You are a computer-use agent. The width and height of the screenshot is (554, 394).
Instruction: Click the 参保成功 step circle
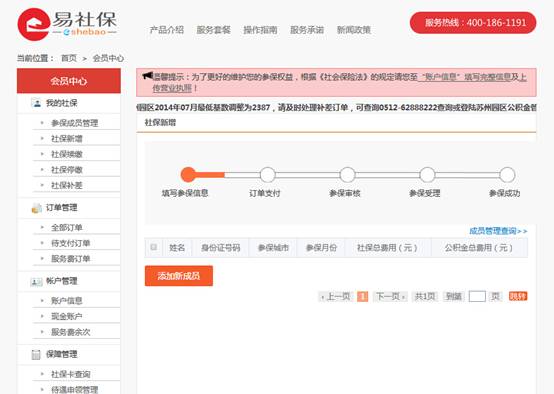(x=507, y=175)
